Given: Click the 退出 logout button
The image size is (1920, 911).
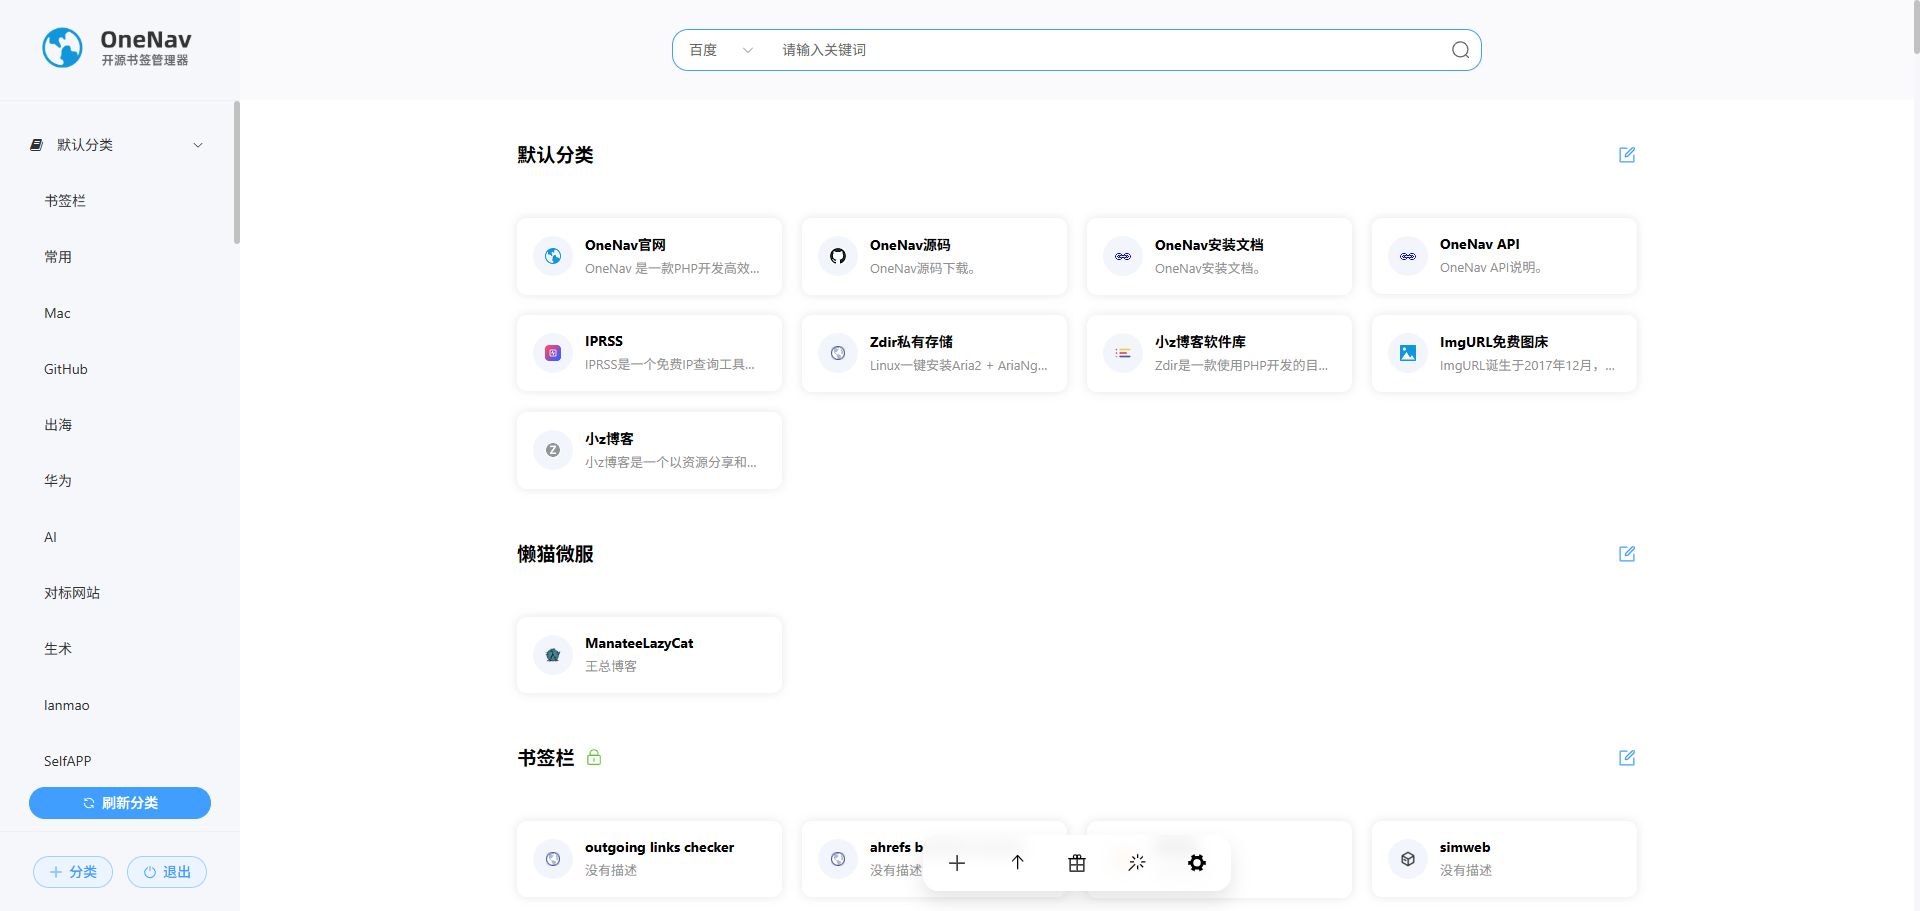Looking at the screenshot, I should 167,872.
